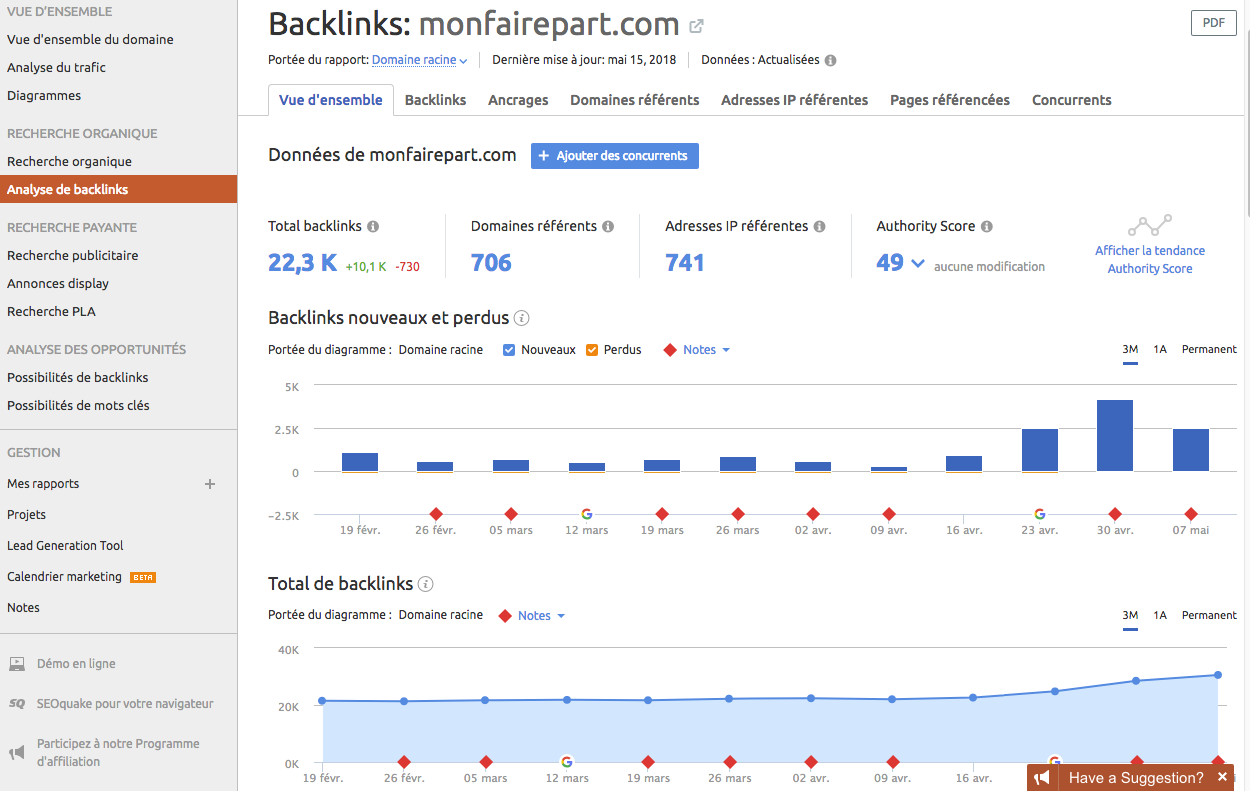
Task: Click the info icon beside the Backlinks nouveaux et perdus heading
Action: (x=522, y=319)
